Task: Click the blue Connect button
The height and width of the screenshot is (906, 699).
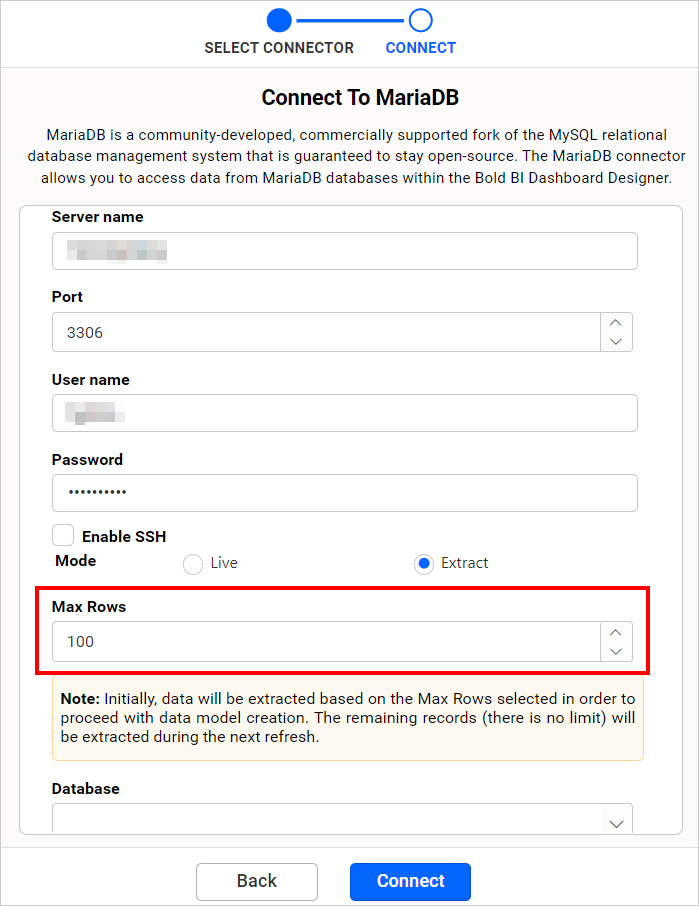Action: click(x=411, y=881)
